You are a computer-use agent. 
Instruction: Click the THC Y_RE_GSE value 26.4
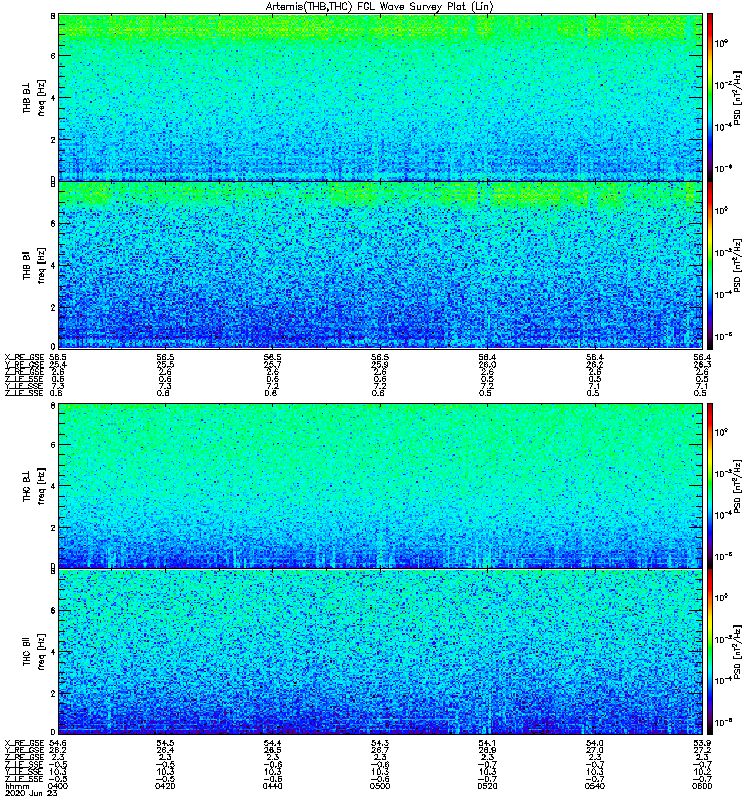165,751
